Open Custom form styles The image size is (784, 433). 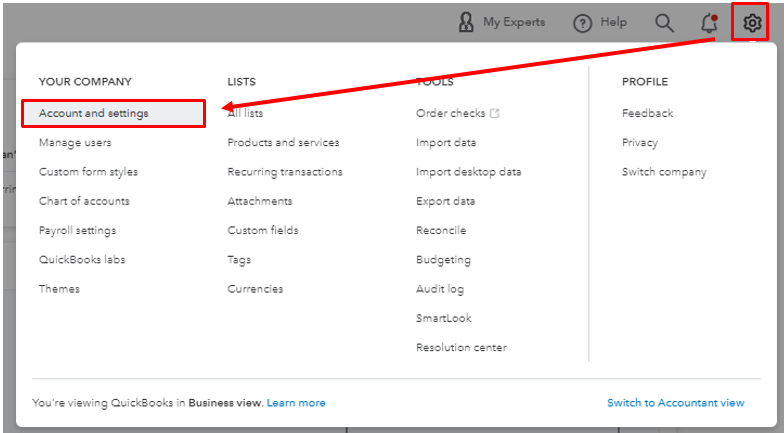(88, 172)
